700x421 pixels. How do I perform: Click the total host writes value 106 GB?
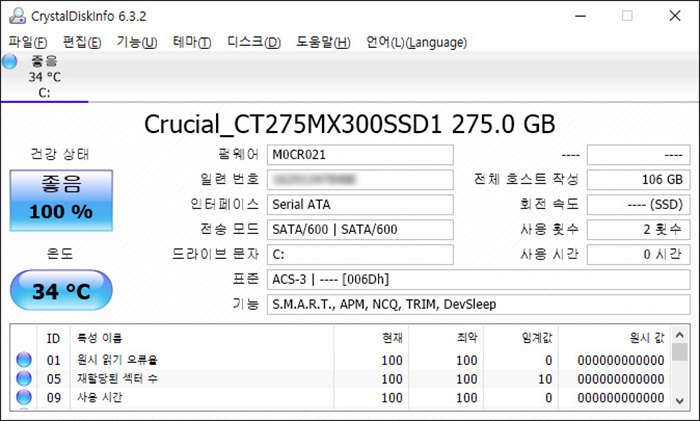click(638, 180)
